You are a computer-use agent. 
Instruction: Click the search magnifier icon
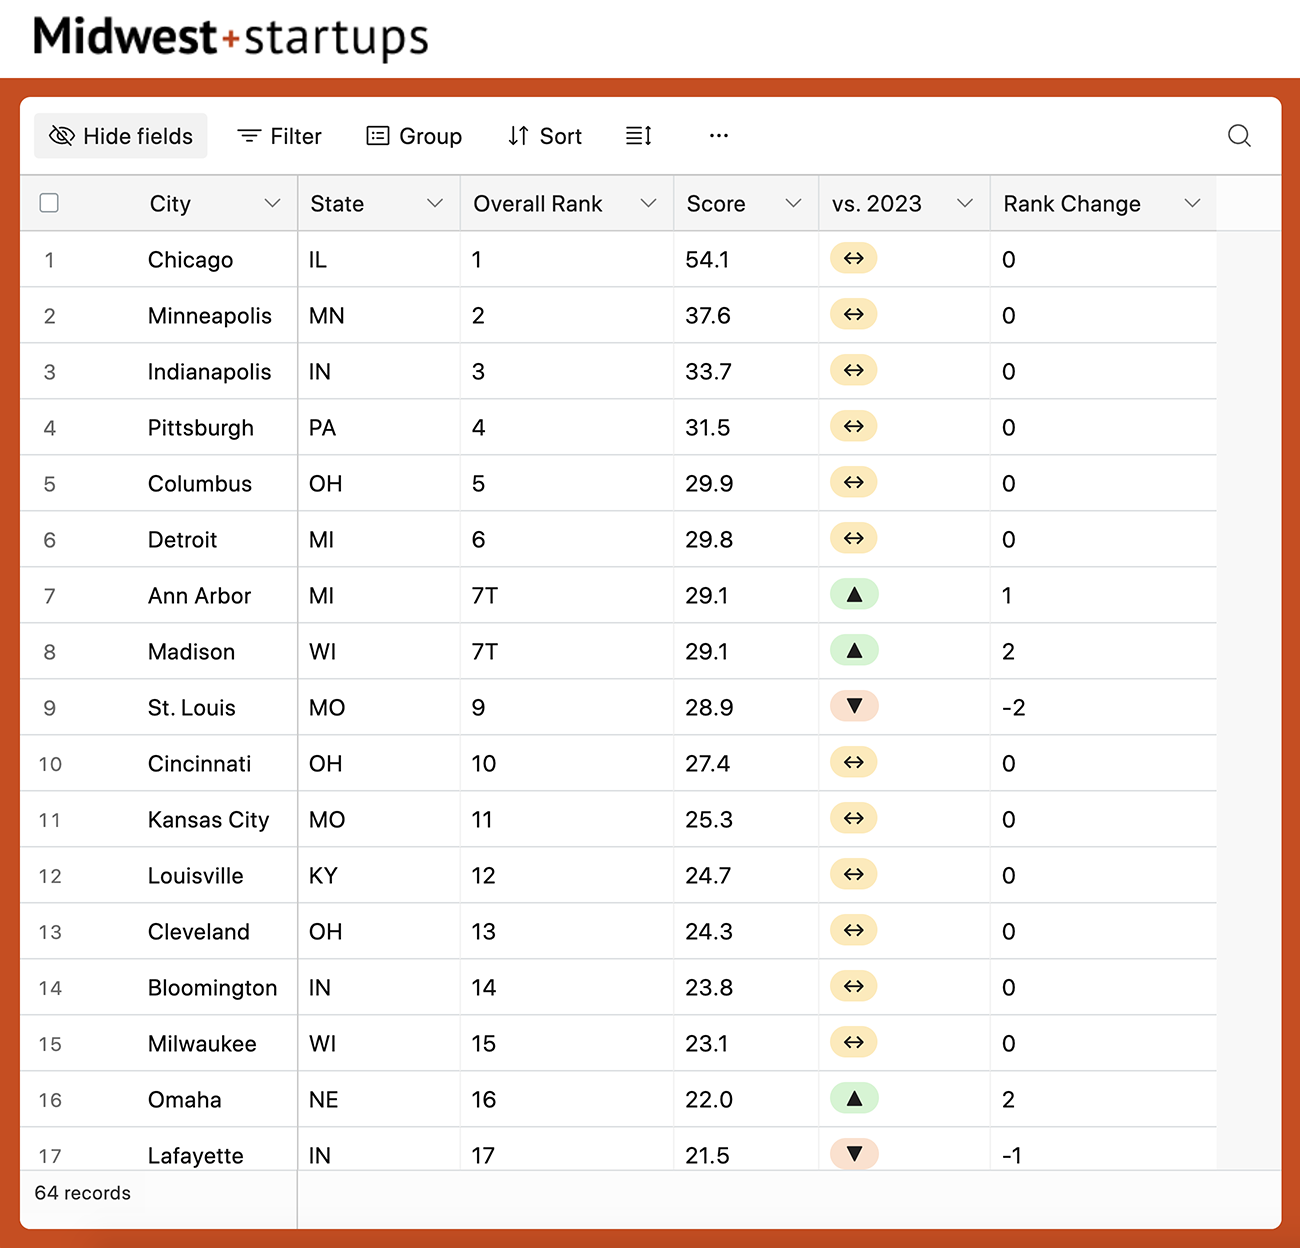(1239, 136)
